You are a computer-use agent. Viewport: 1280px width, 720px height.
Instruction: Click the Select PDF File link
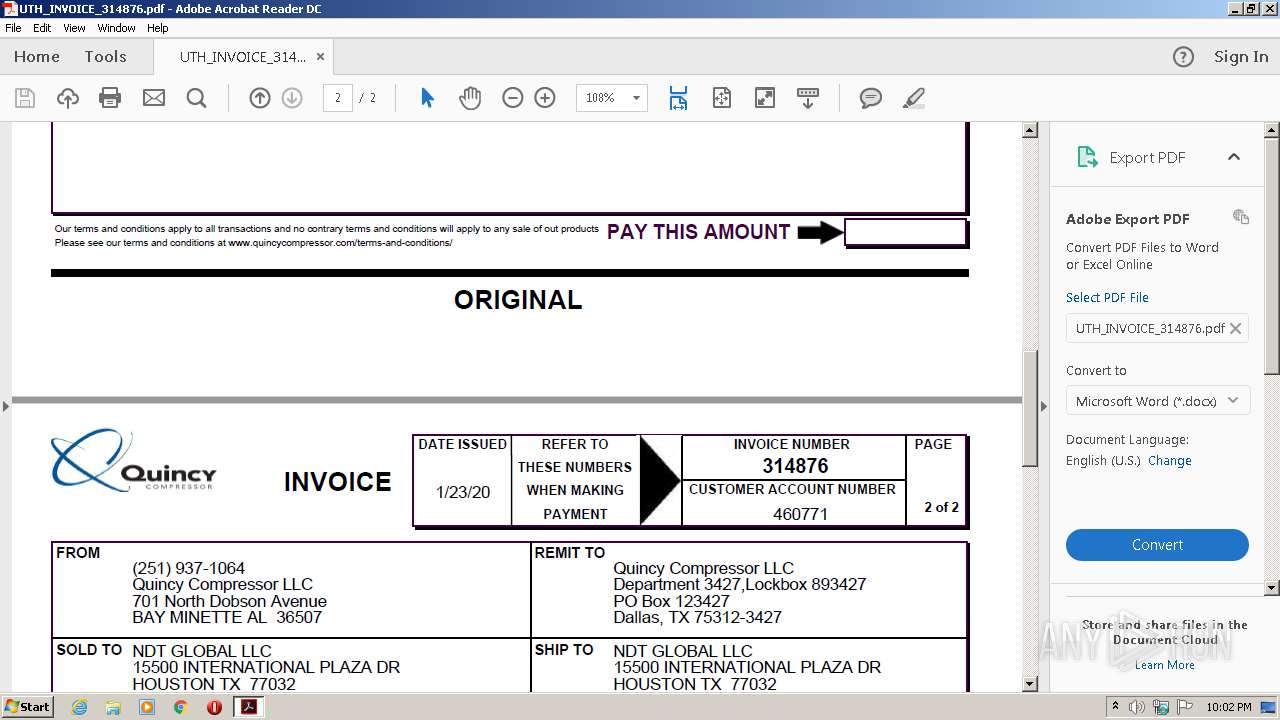coord(1107,297)
